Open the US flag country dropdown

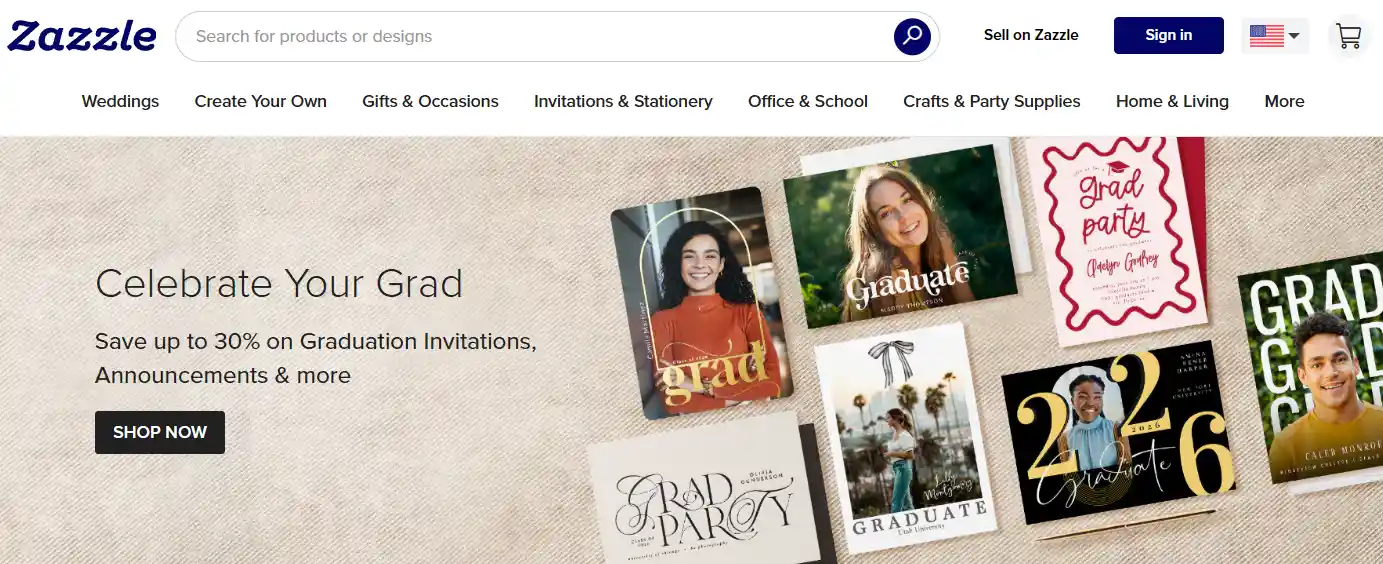[1275, 36]
